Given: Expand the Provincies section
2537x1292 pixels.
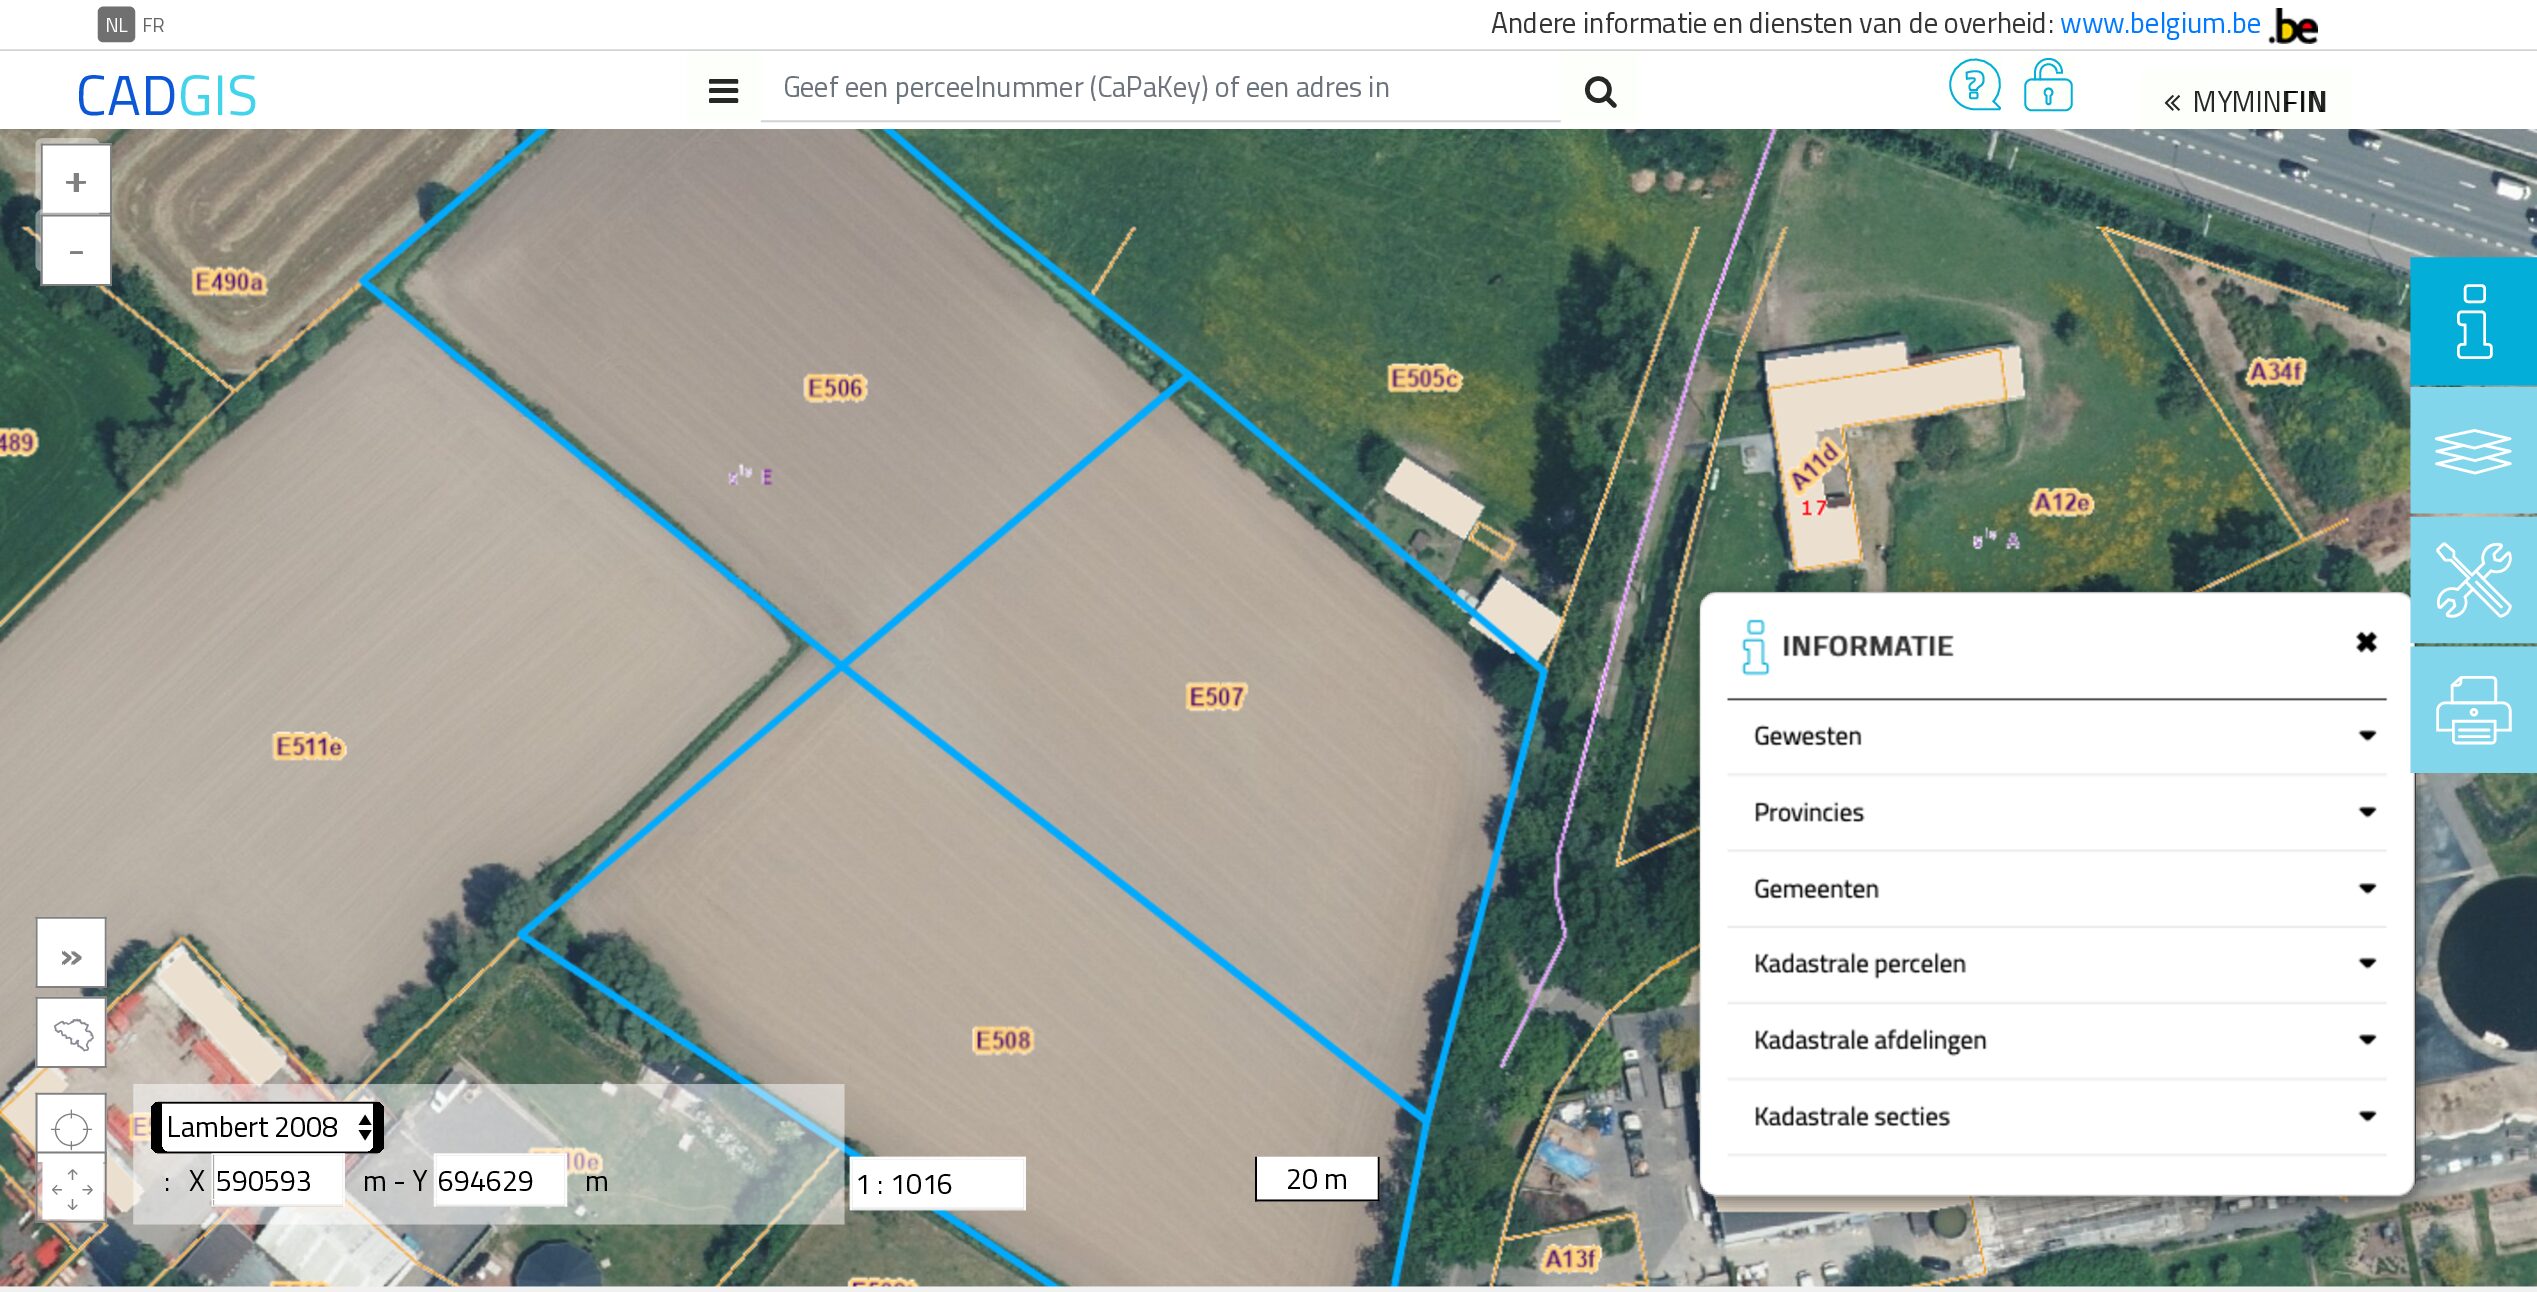Looking at the screenshot, I should point(2056,812).
